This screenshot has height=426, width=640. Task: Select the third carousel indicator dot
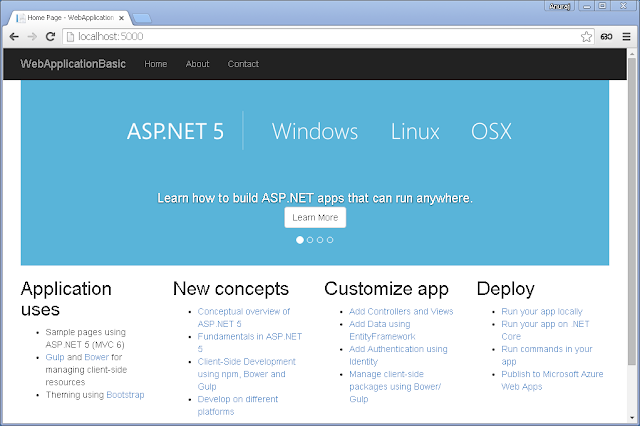[320, 240]
